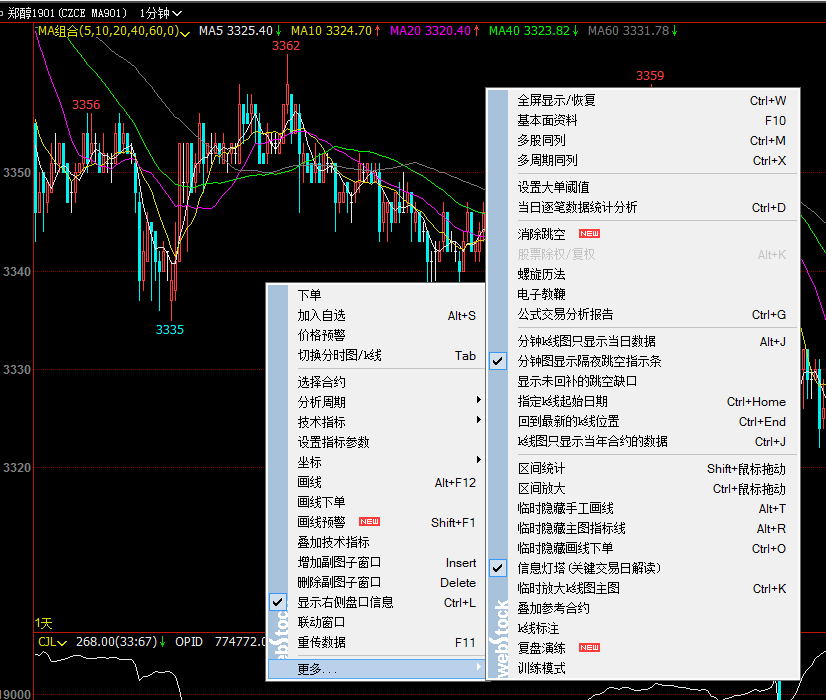Open the 1分钟 period dropdown
This screenshot has height=700, width=826.
pos(161,13)
